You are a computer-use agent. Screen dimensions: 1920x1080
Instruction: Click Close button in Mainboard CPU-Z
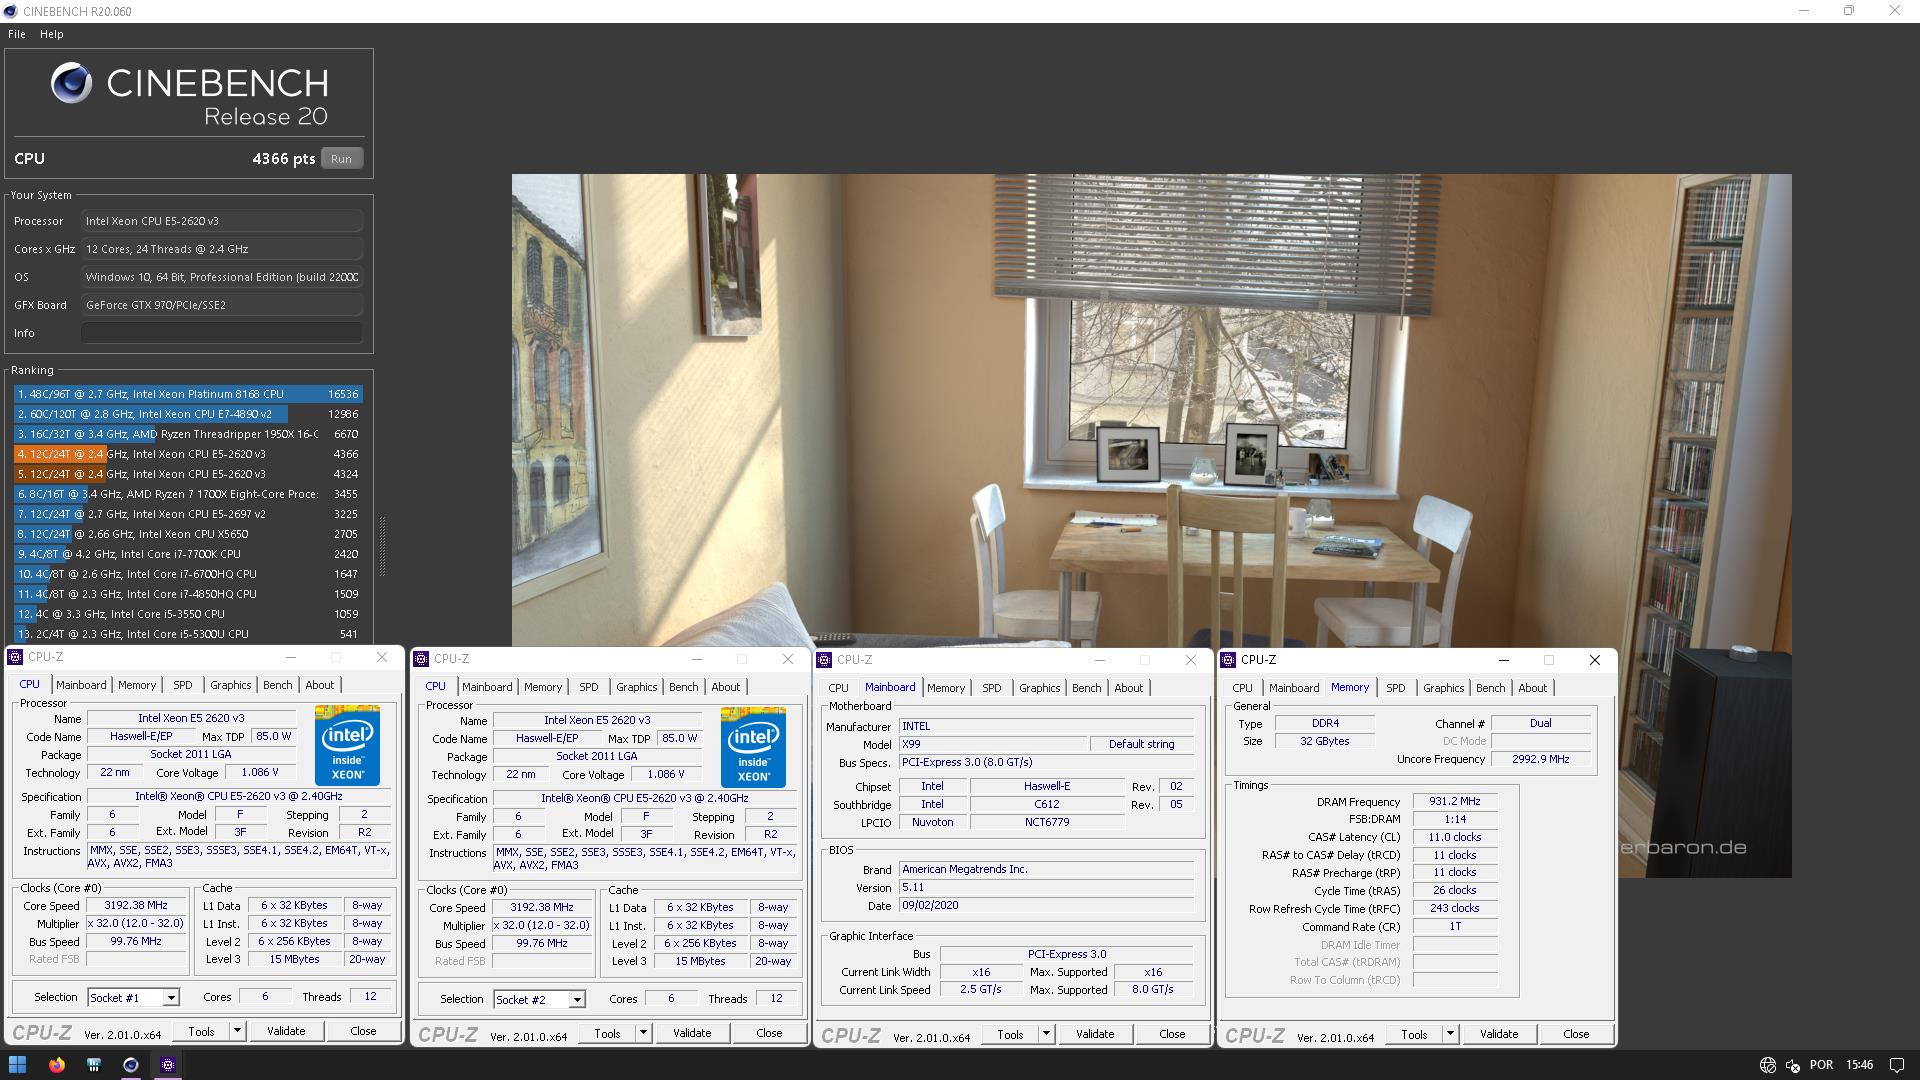point(1172,1034)
